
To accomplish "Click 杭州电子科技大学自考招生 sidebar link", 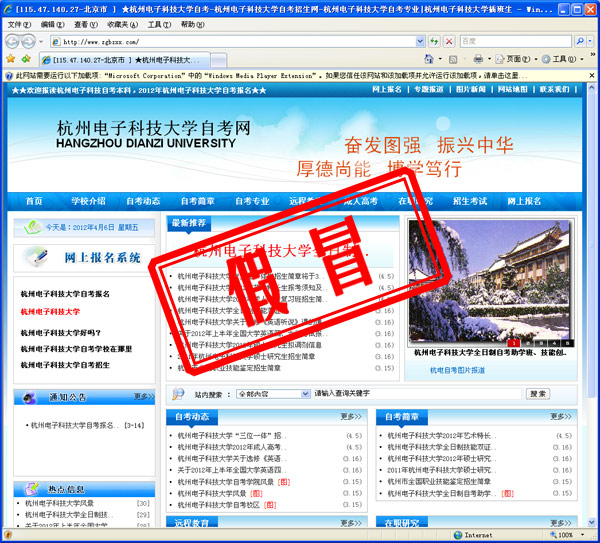I will pyautogui.click(x=65, y=365).
